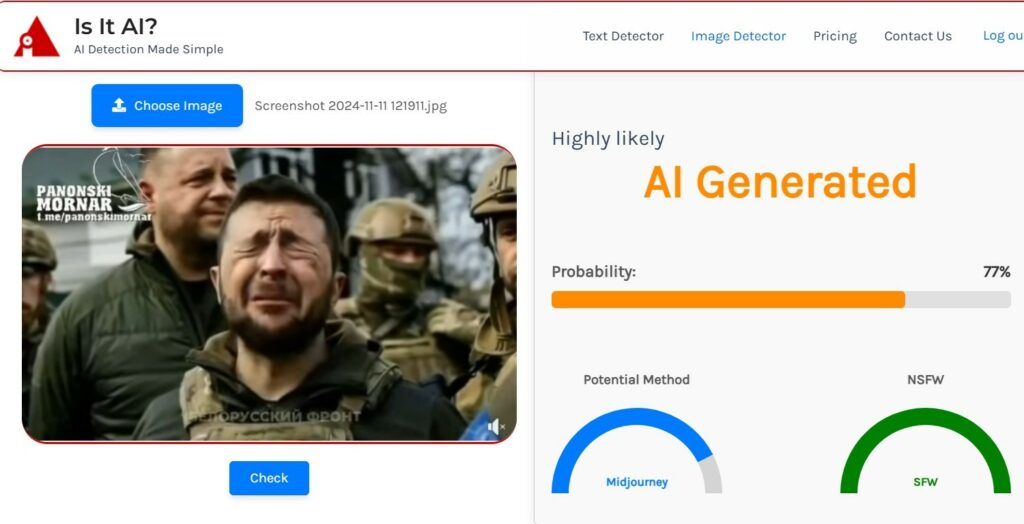Click the green SFW gauge label
This screenshot has width=1024, height=524.
click(925, 482)
